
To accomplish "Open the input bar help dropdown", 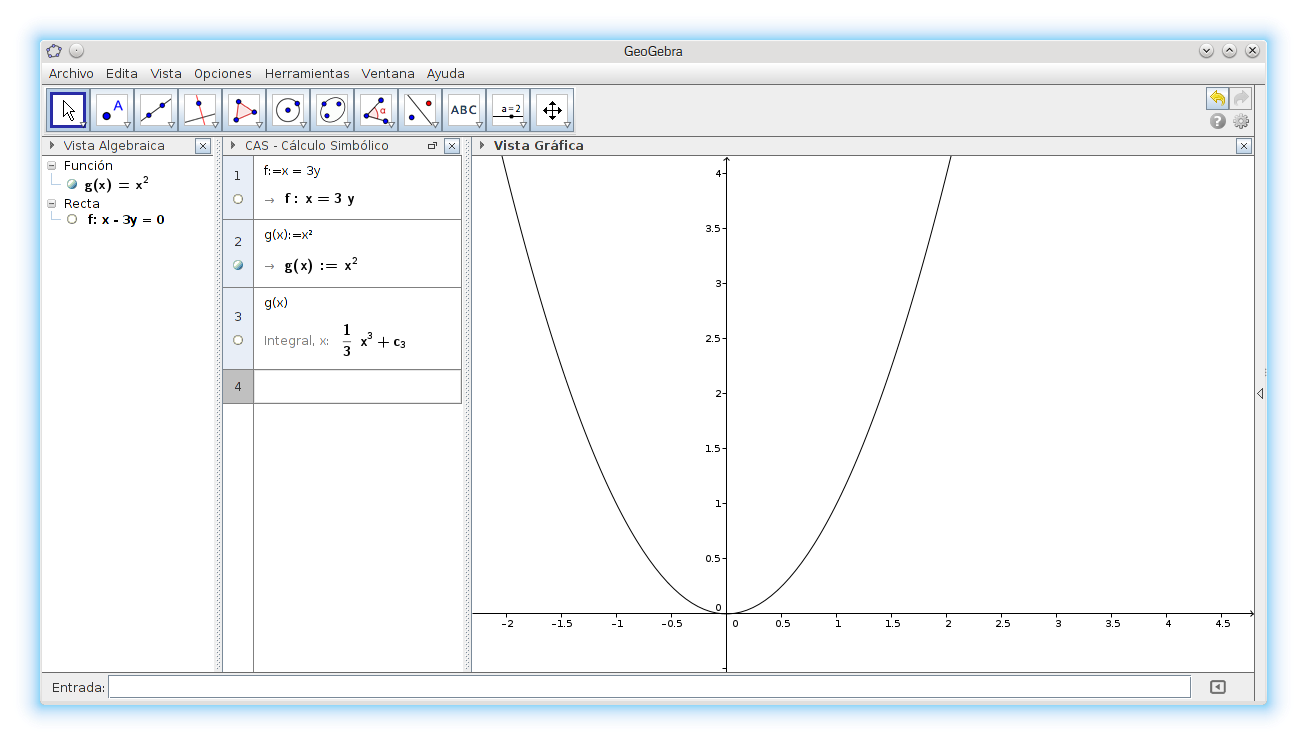I will point(1217,687).
